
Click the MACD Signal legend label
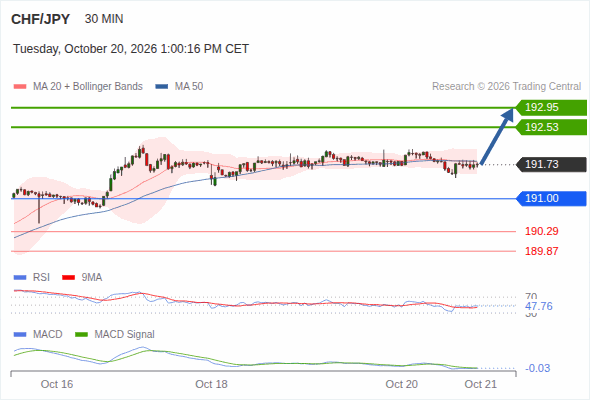coord(125,334)
